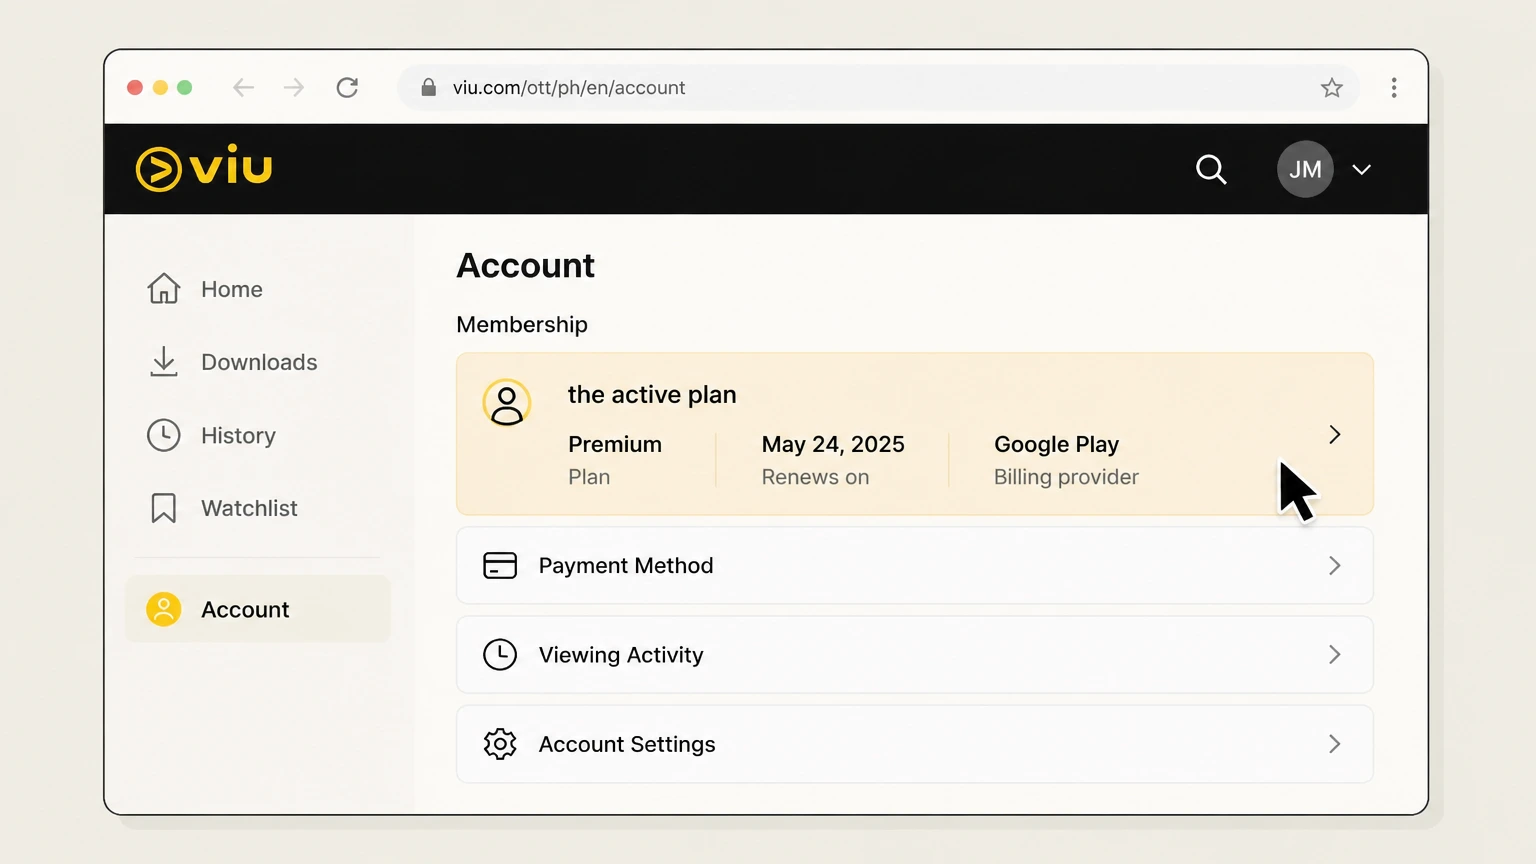Click the "Premium" plan value
Viewport: 1536px width, 864px height.
(615, 444)
